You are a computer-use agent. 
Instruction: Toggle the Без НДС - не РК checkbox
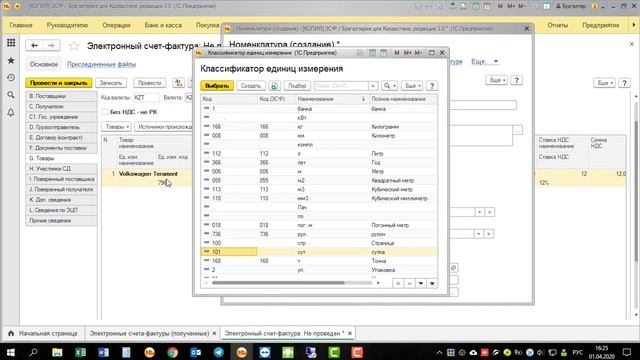point(104,112)
